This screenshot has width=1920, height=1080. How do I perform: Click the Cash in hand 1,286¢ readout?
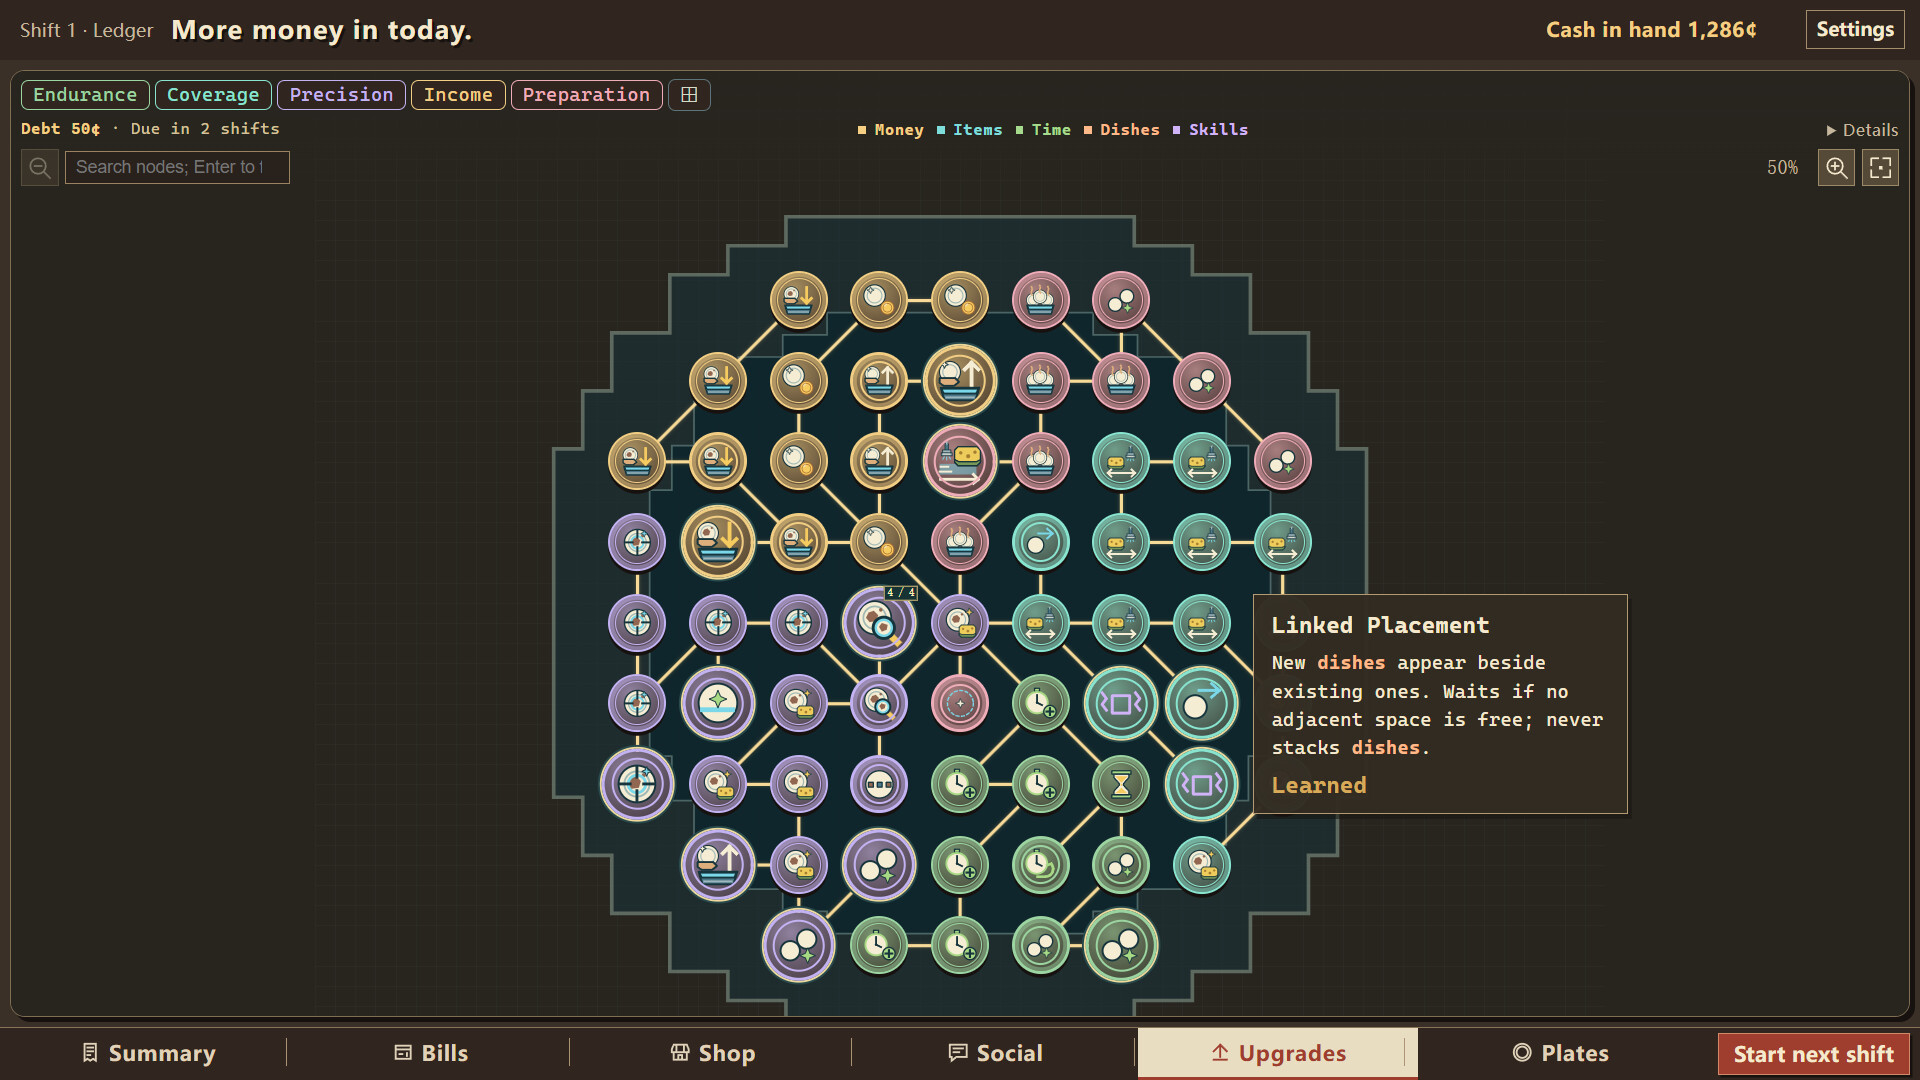point(1651,30)
